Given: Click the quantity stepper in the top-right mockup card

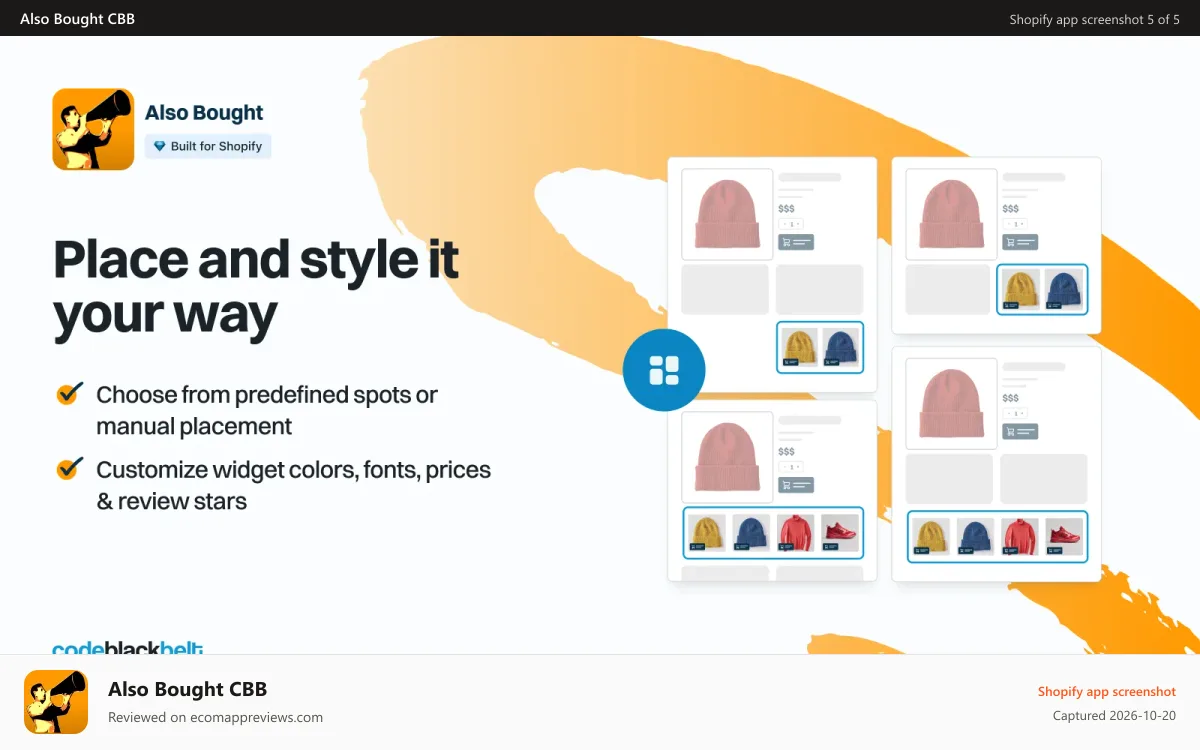Looking at the screenshot, I should pyautogui.click(x=1014, y=224).
